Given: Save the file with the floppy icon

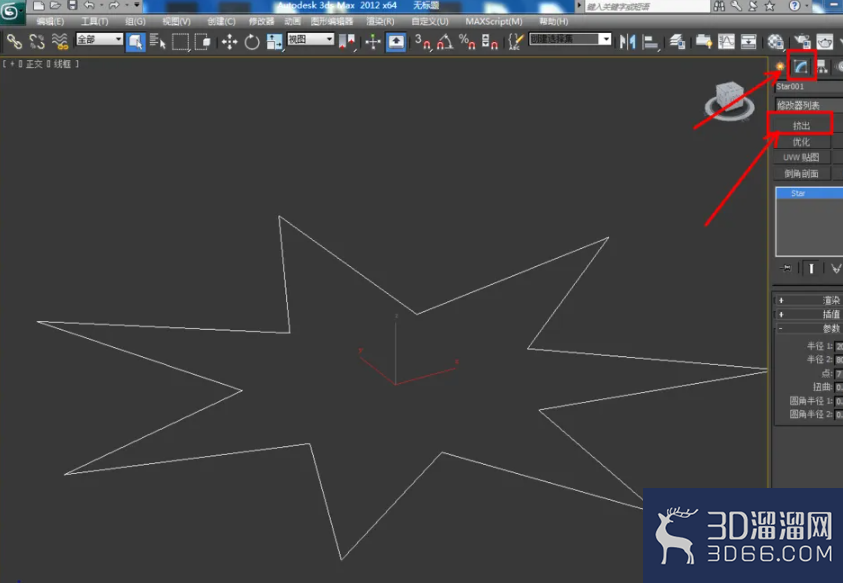Looking at the screenshot, I should 72,6.
